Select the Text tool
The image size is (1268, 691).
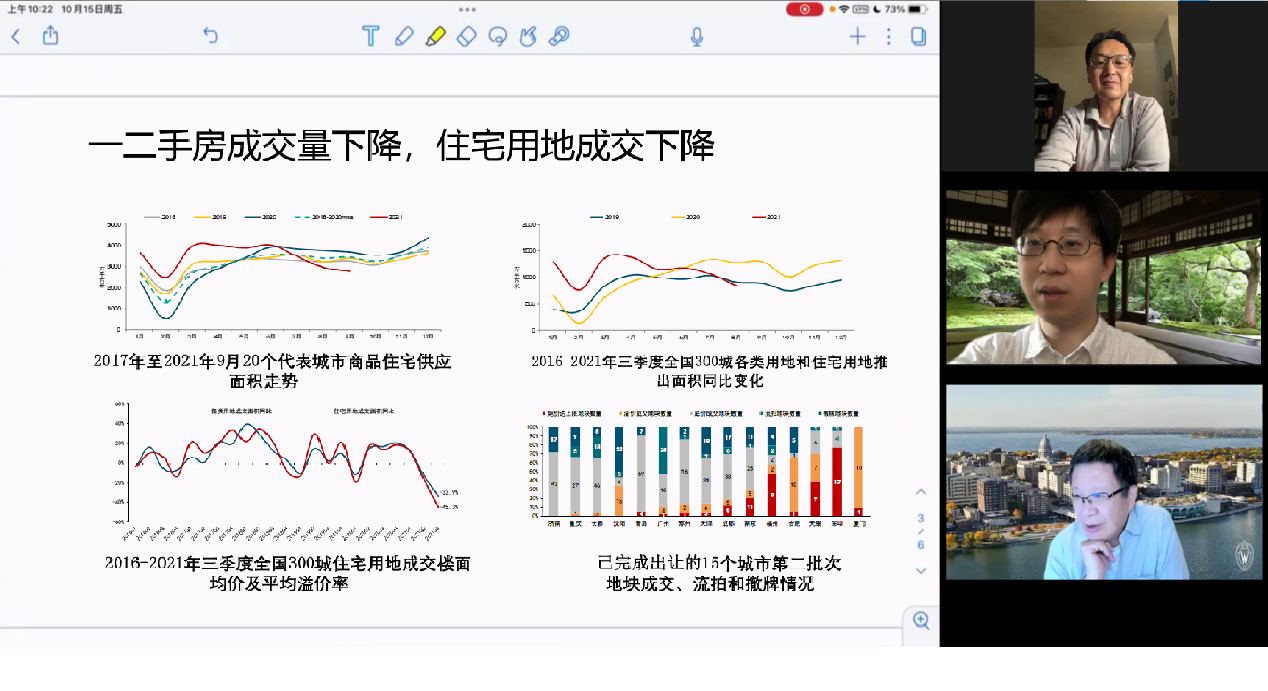(370, 35)
